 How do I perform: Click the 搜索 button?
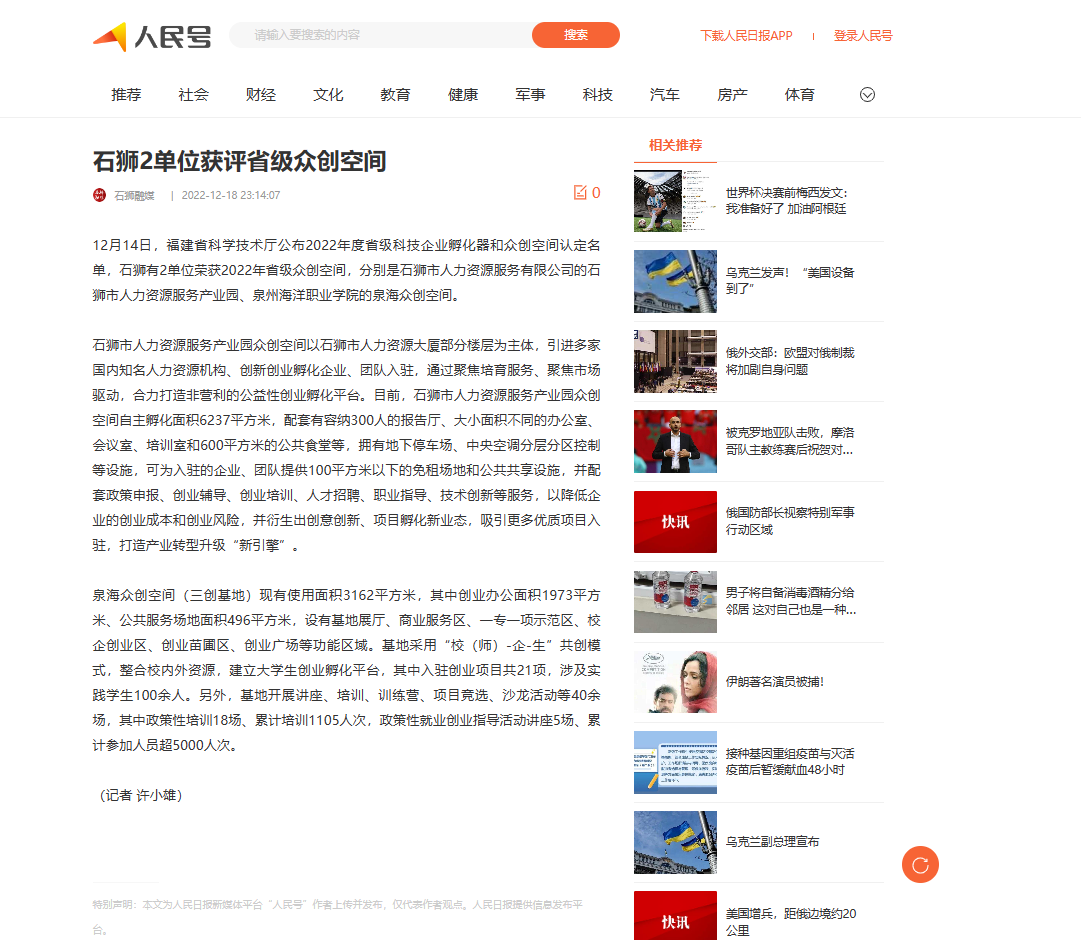tap(575, 35)
